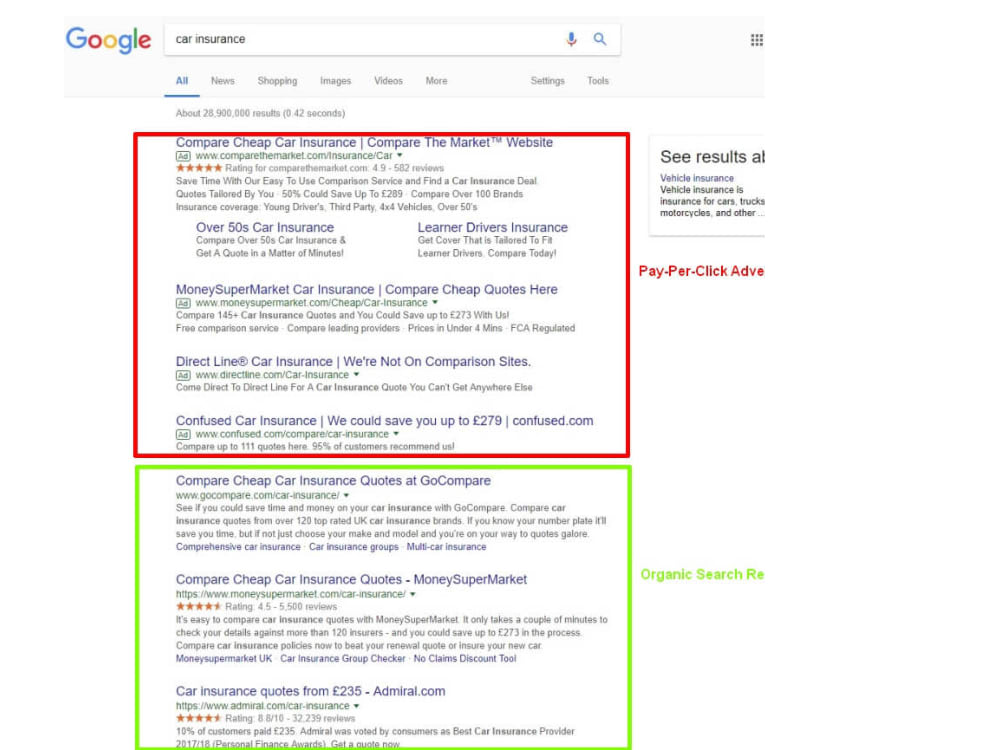
Task: Open search Settings
Action: point(547,81)
